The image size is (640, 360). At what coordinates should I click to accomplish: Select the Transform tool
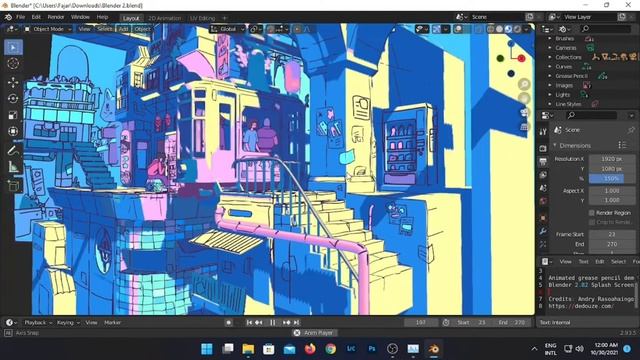[x=13, y=131]
